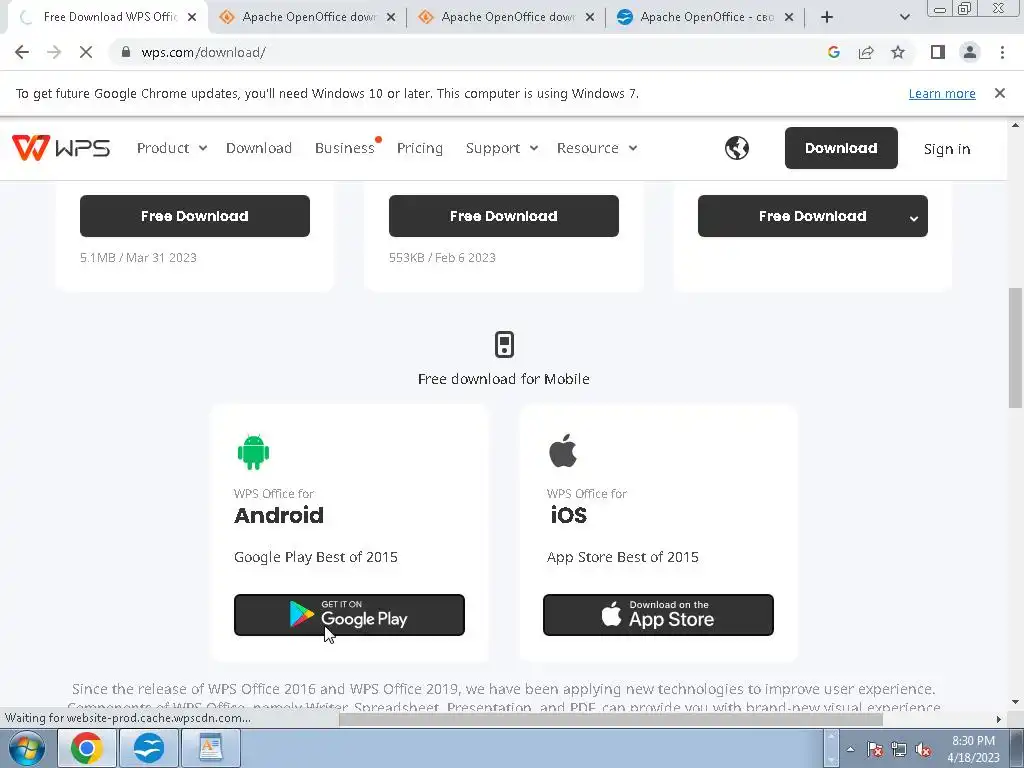Image resolution: width=1024 pixels, height=768 pixels.
Task: Stop loading the page button
Action: point(86,52)
